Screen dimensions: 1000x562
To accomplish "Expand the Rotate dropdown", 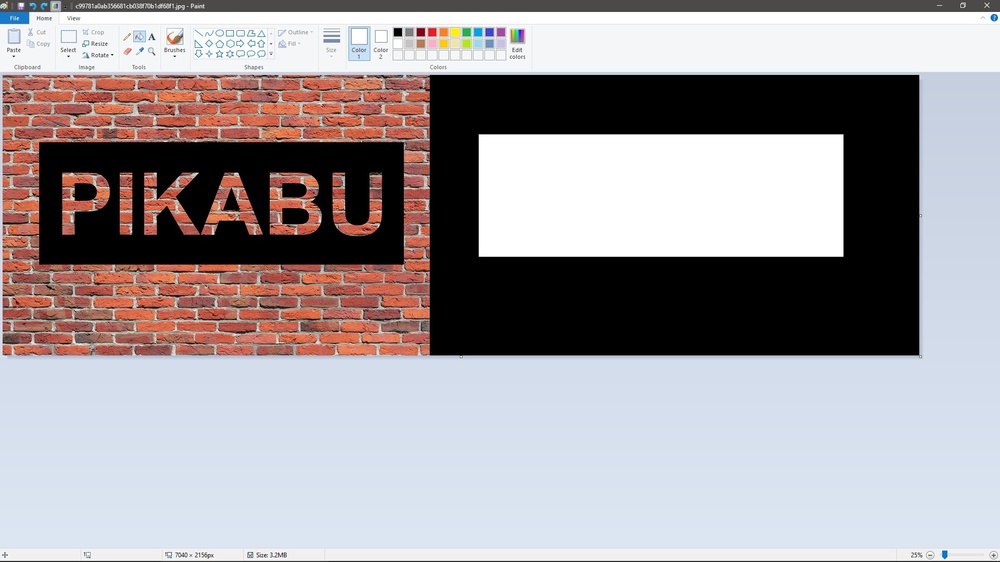I will (x=98, y=55).
